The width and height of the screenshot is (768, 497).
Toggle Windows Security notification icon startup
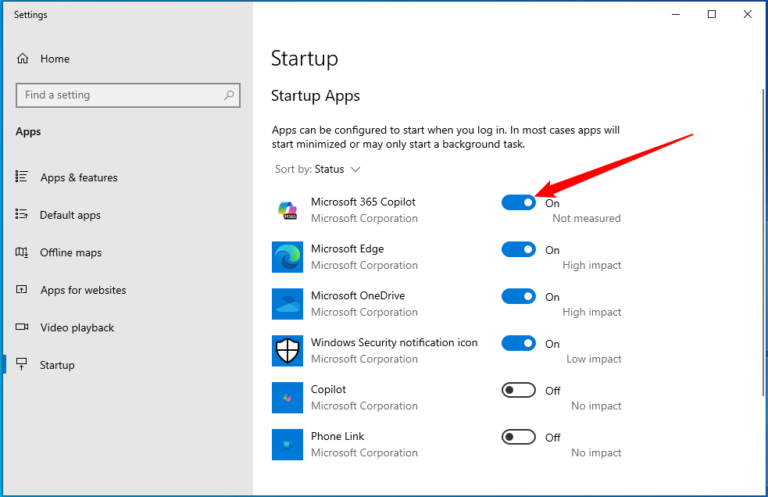tap(518, 343)
